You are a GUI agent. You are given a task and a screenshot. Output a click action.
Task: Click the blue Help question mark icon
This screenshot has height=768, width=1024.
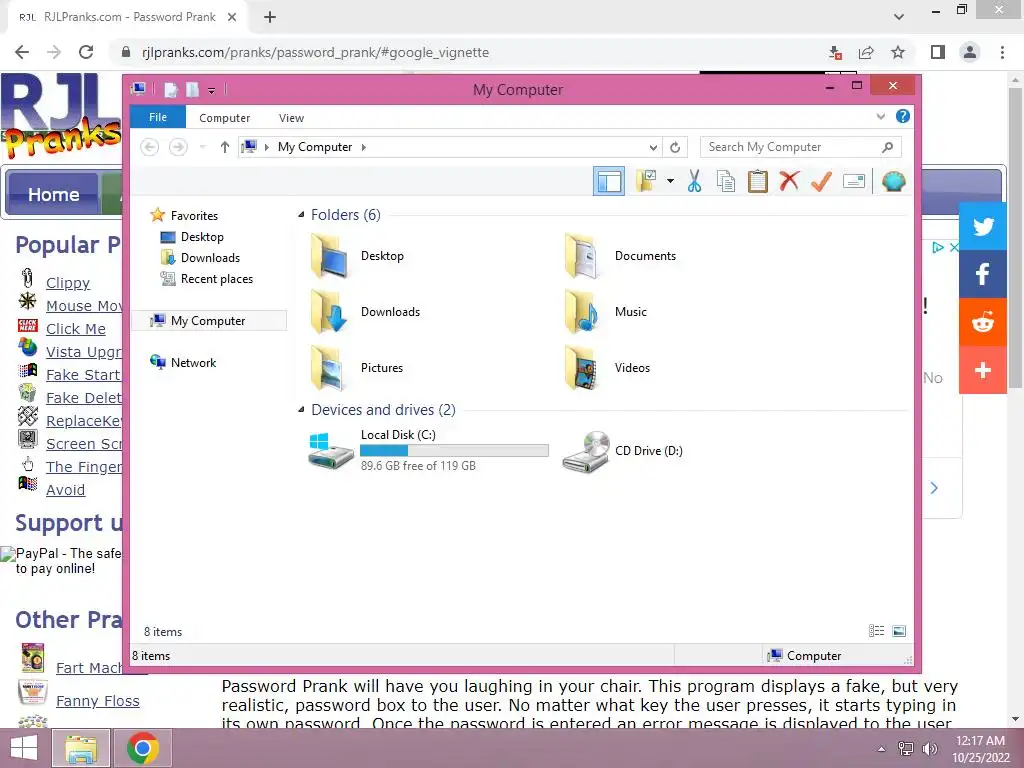point(903,116)
